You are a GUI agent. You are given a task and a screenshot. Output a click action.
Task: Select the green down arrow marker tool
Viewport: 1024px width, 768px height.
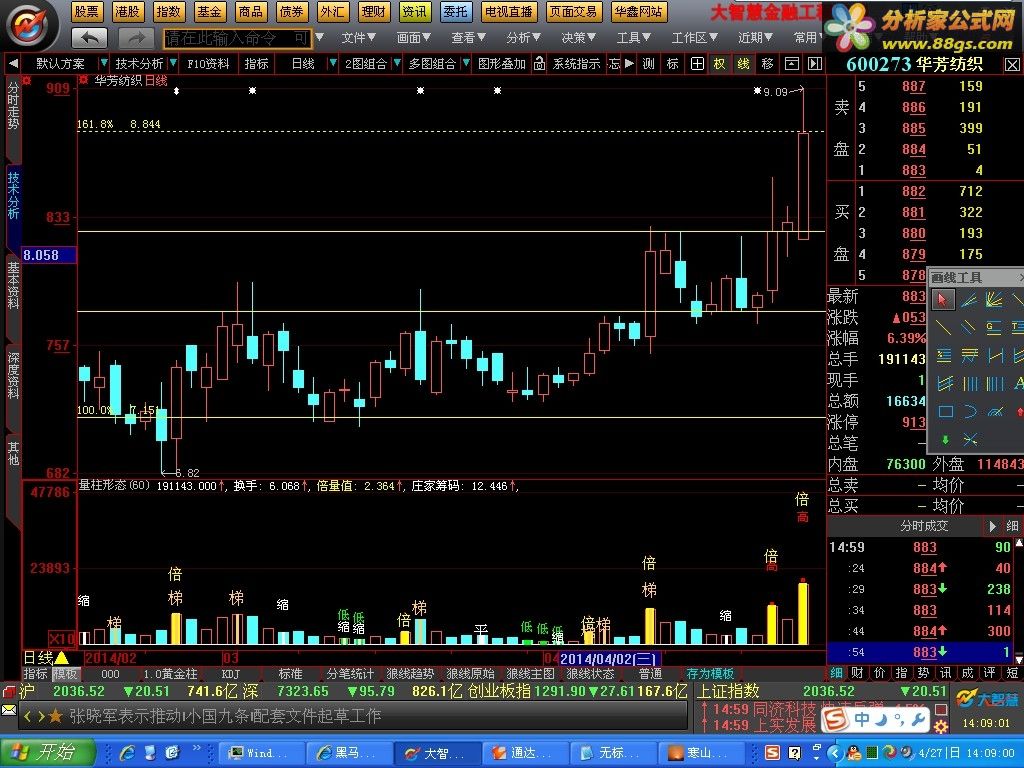coord(945,440)
